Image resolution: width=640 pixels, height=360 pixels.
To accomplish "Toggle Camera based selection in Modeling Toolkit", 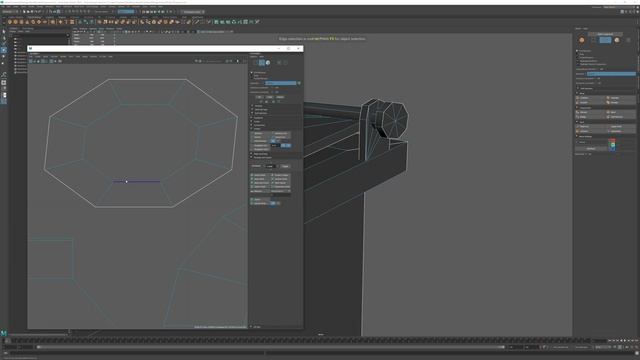I will point(578,61).
